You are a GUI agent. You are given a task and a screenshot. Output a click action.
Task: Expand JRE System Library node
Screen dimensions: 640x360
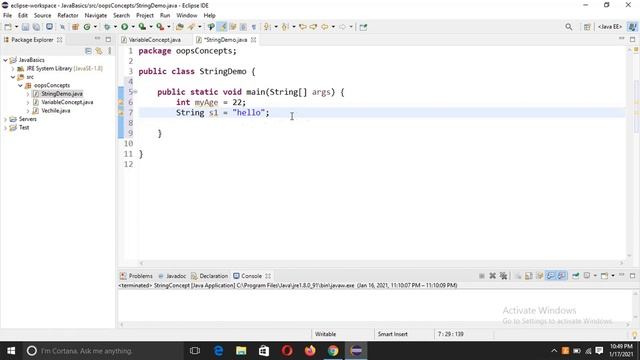coord(13,69)
